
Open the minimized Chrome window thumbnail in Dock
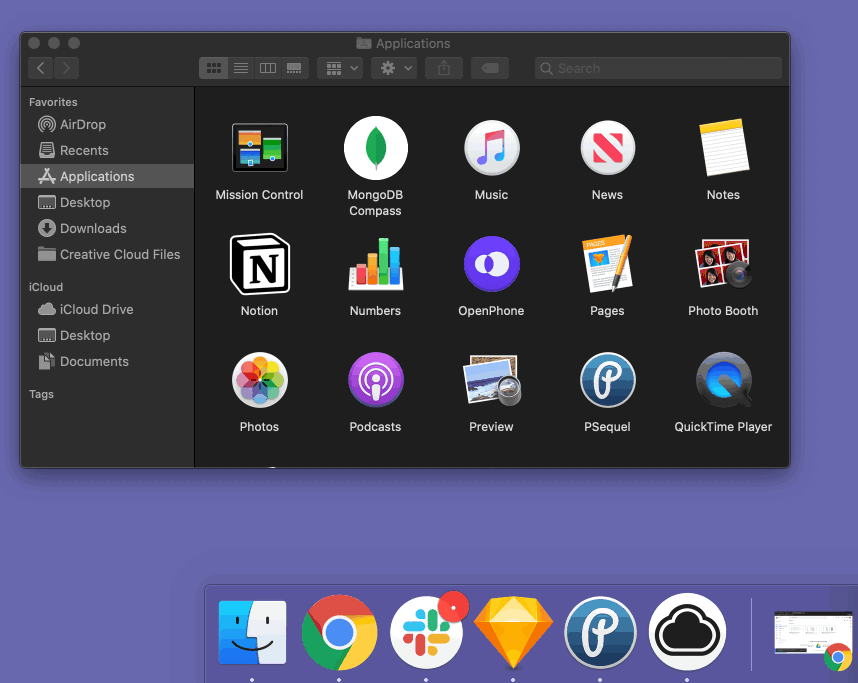pyautogui.click(x=813, y=634)
